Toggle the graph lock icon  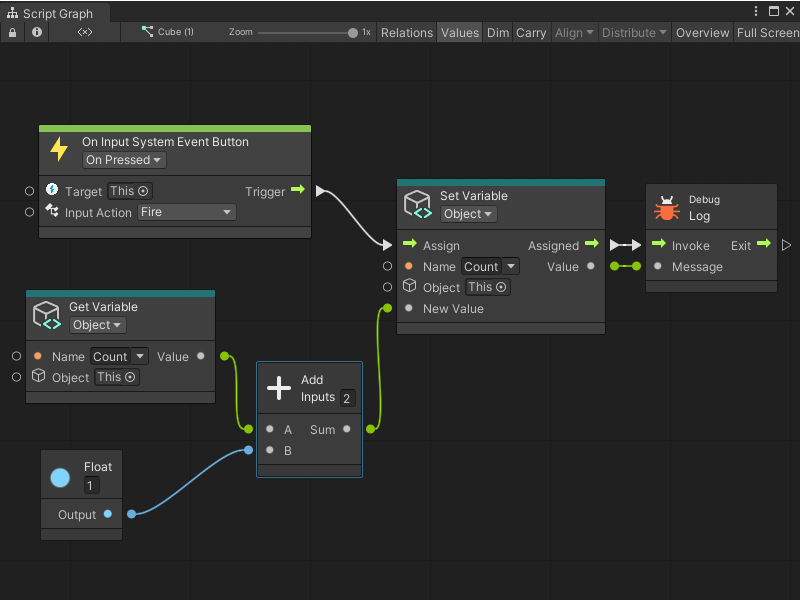point(12,32)
